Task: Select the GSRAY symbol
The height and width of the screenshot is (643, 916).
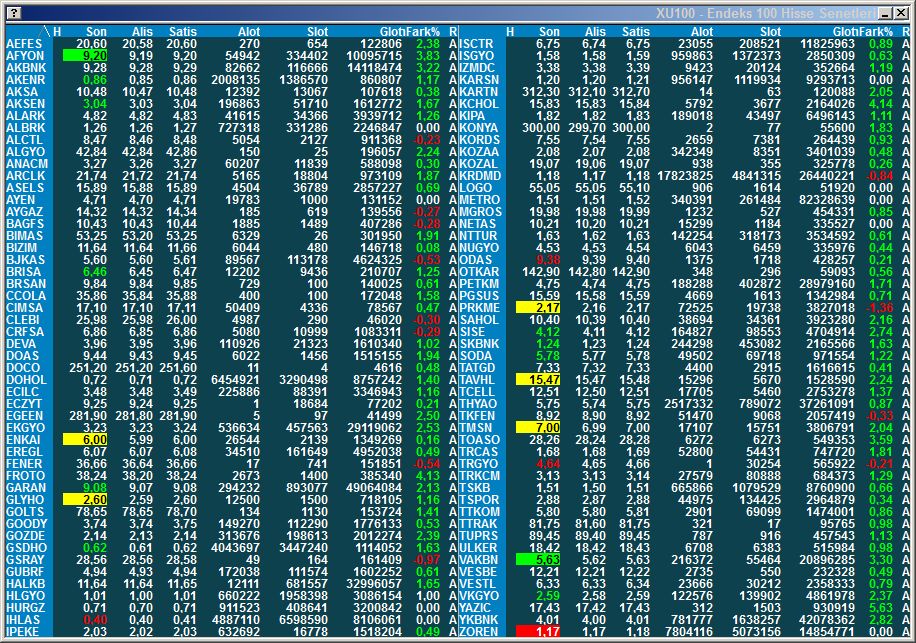Action: pos(25,559)
